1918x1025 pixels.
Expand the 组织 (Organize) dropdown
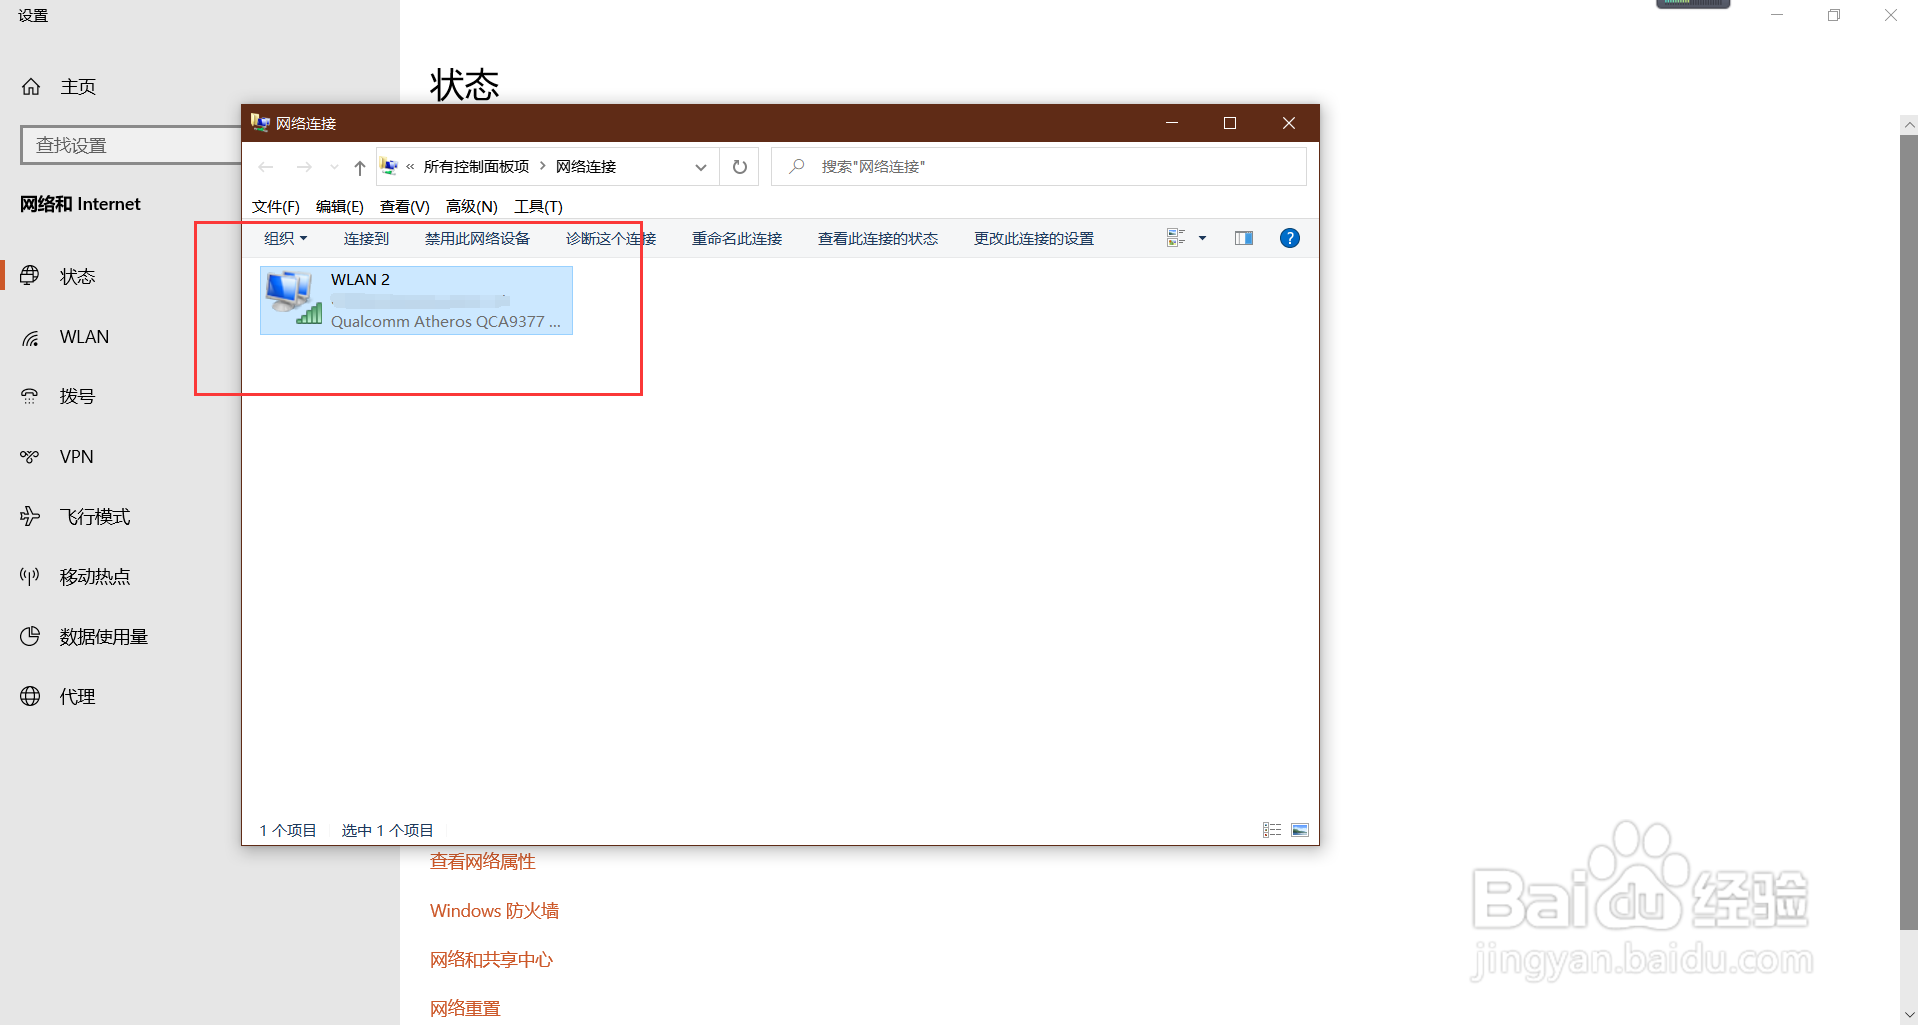tap(286, 238)
